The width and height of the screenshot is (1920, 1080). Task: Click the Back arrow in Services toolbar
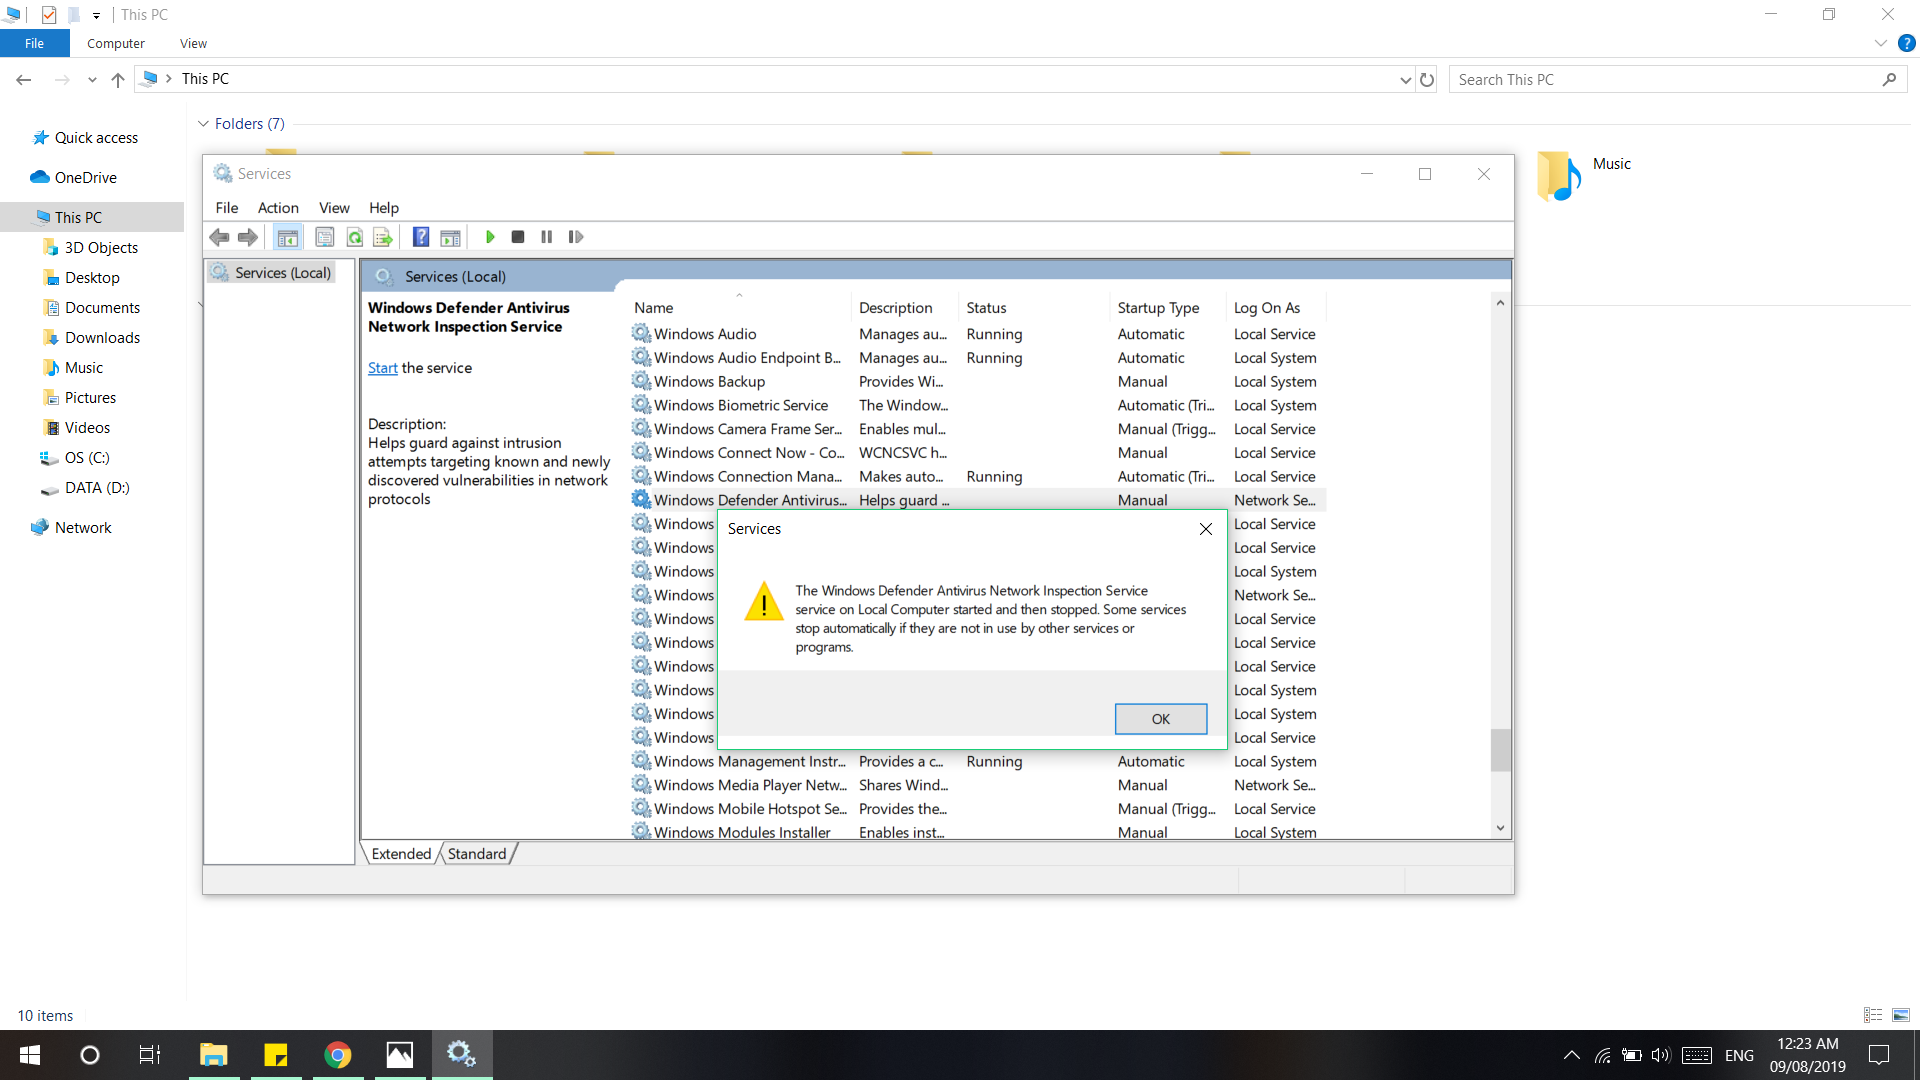coord(219,237)
